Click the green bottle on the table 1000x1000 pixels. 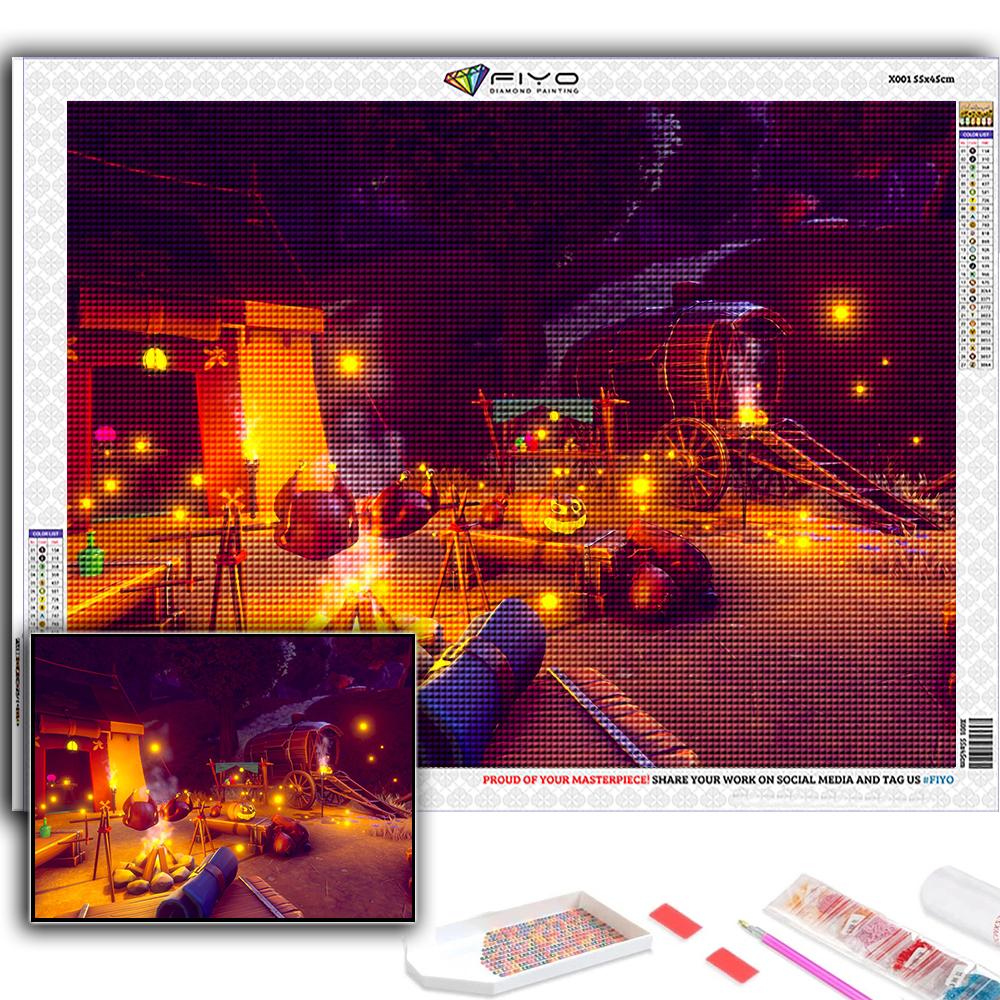pos(91,553)
